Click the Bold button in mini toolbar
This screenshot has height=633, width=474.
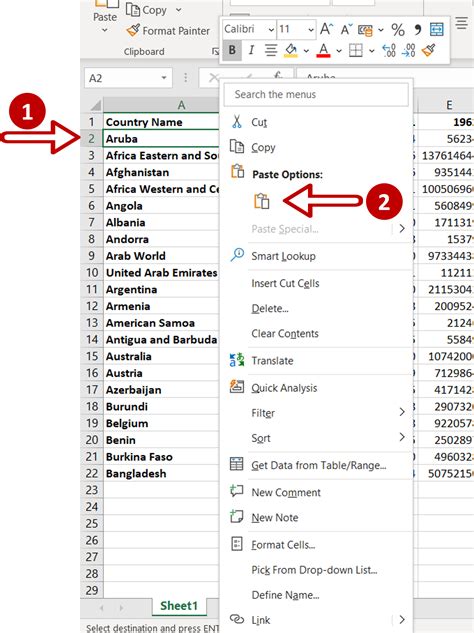232,50
